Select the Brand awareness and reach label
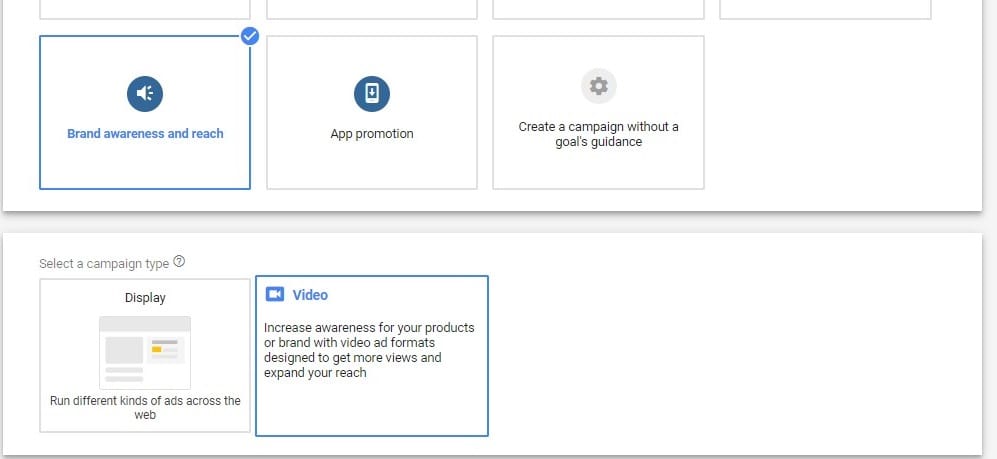 tap(145, 133)
